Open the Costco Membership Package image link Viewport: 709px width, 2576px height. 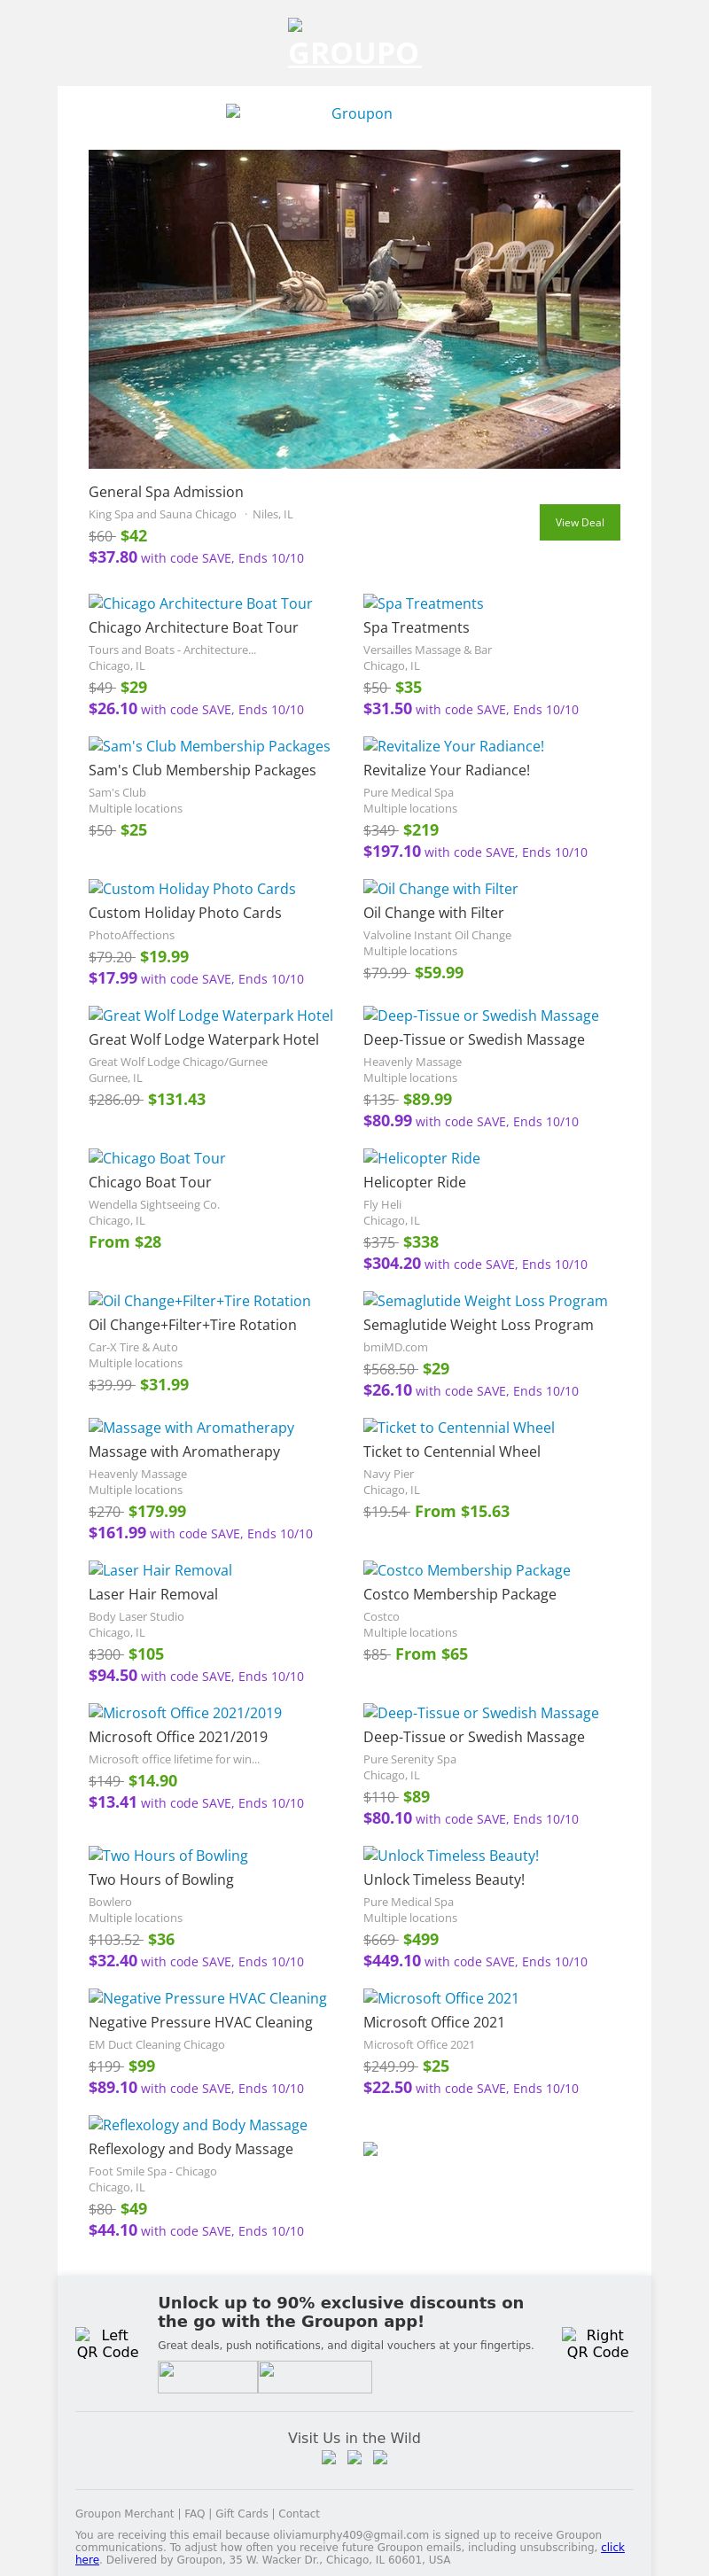coord(466,1570)
